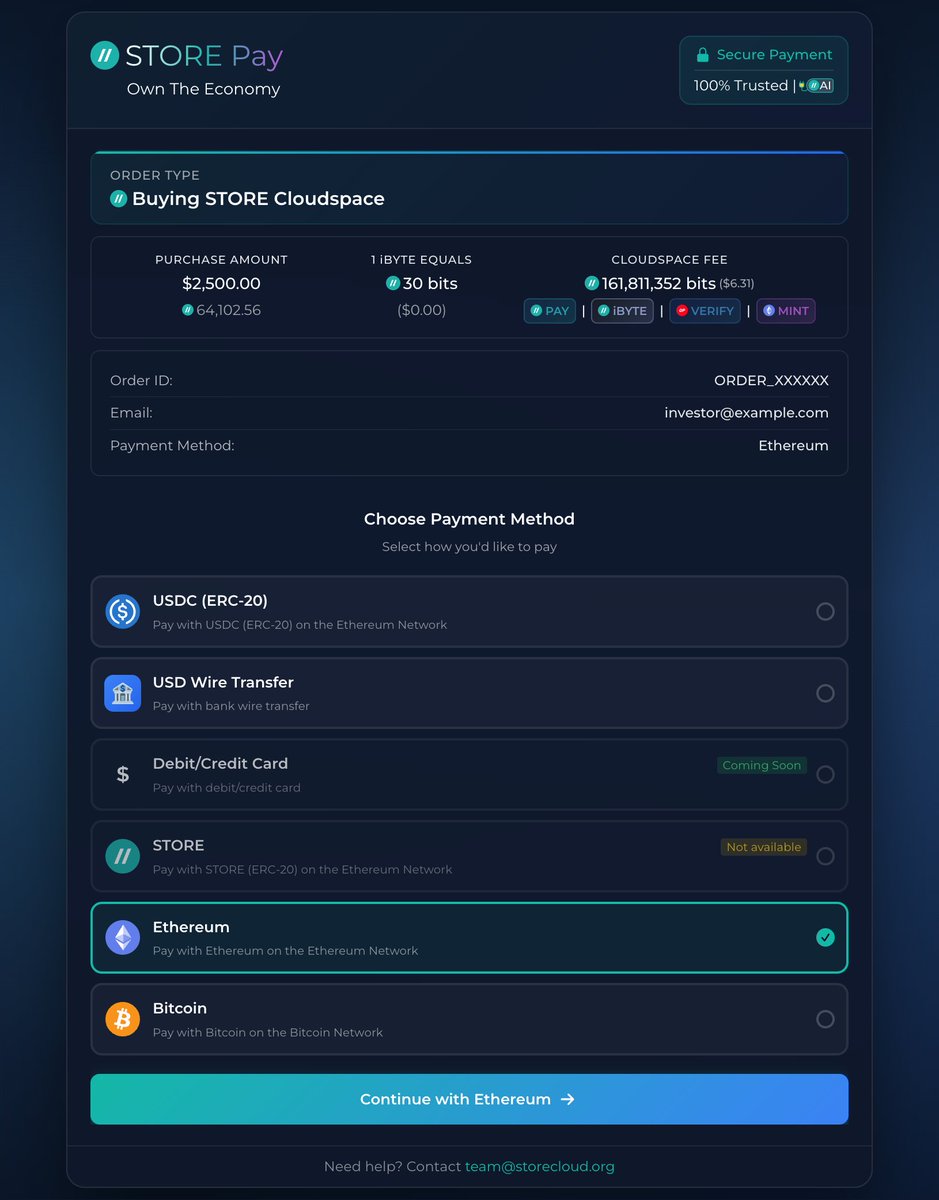
Task: Click the purchase amount $2,500.00
Action: (221, 284)
